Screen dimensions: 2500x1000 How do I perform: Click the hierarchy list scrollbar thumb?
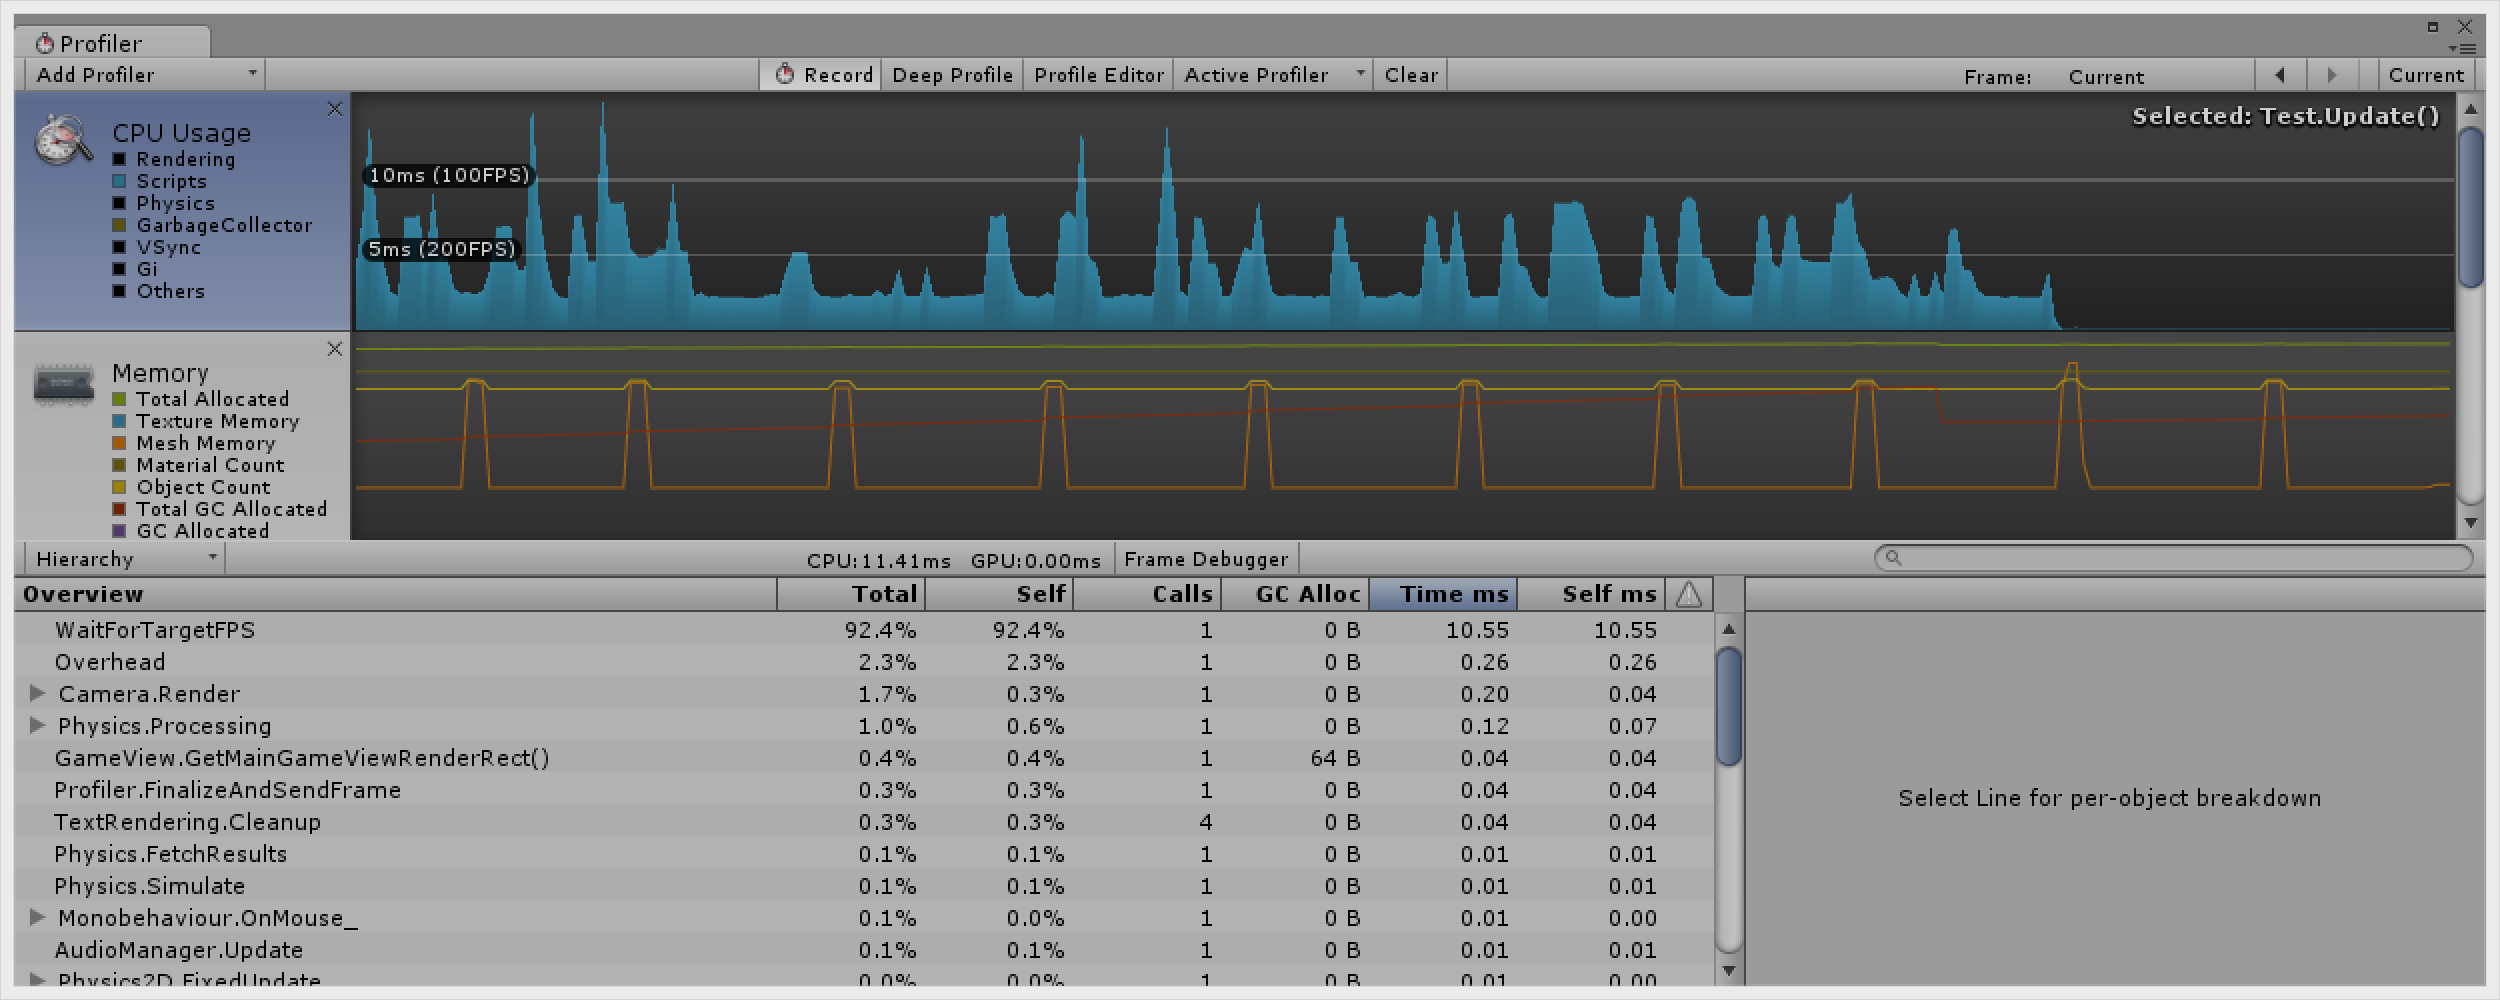[1728, 706]
